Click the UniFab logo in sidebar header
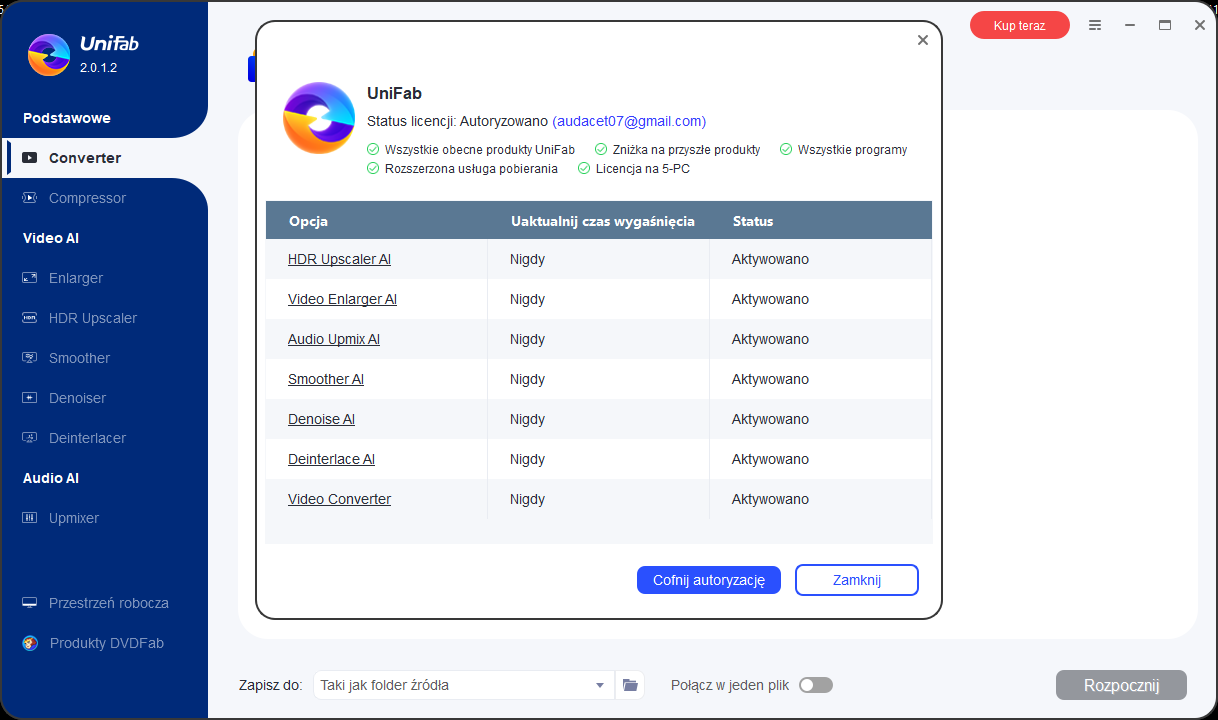The height and width of the screenshot is (720, 1218). [x=48, y=55]
